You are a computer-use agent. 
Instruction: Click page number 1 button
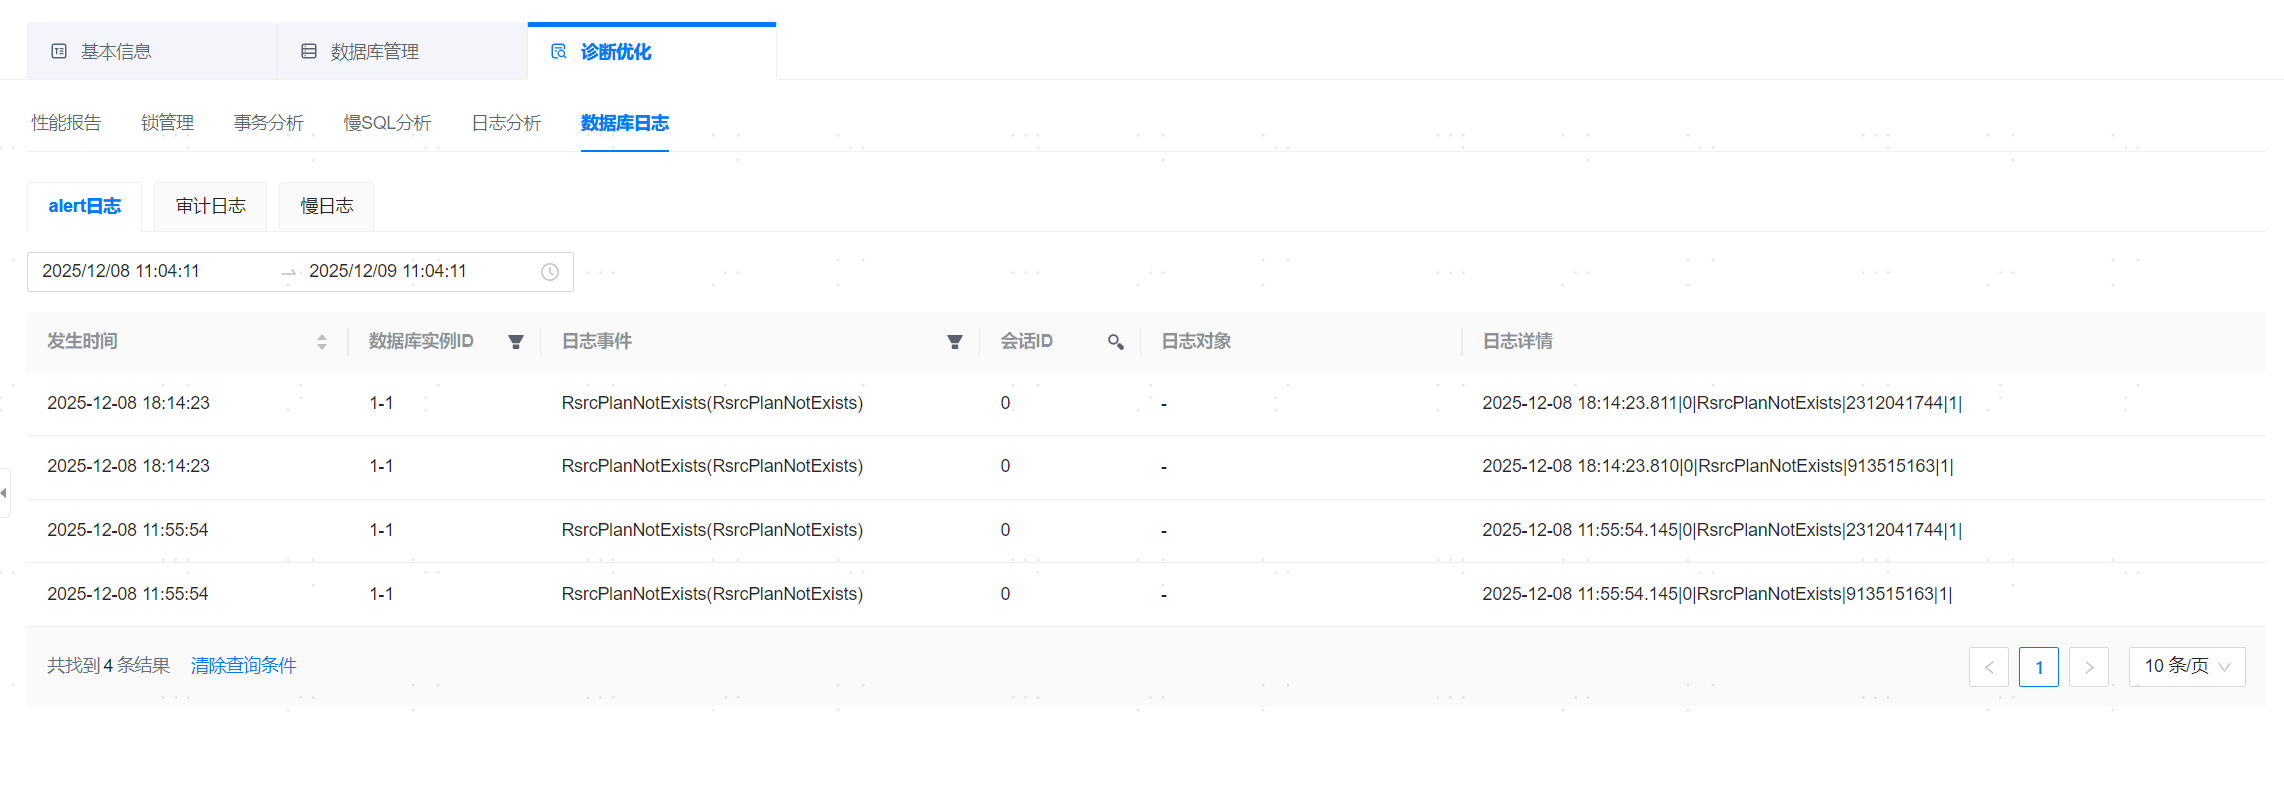2038,667
